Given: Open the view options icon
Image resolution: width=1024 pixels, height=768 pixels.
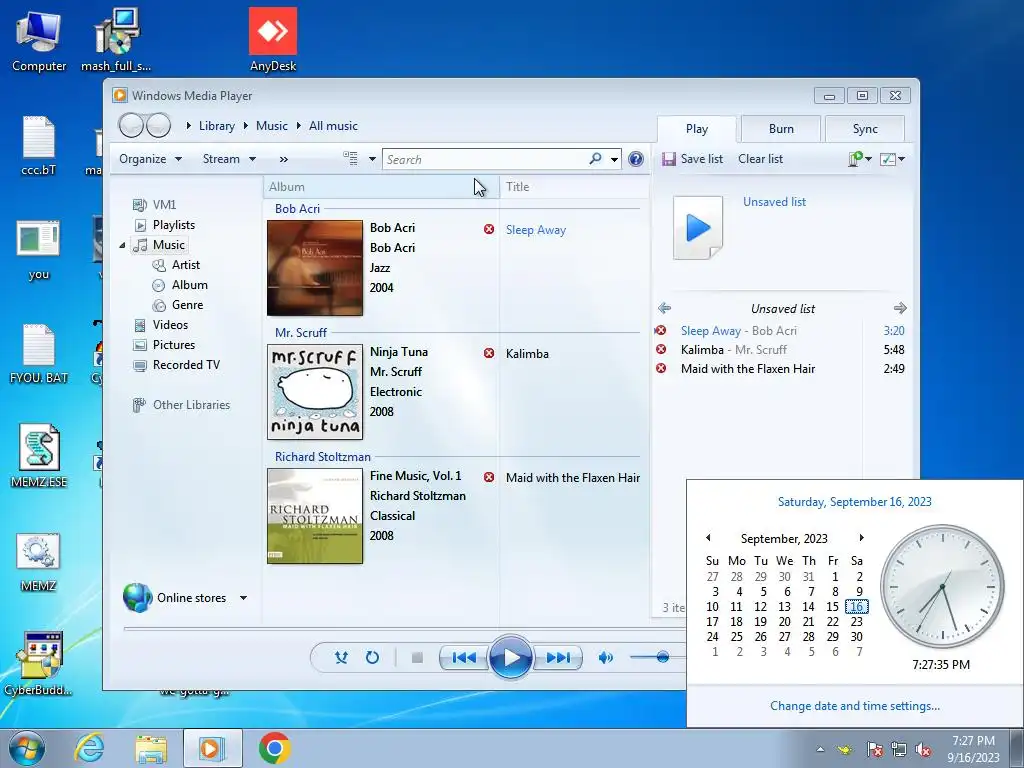Looking at the screenshot, I should (351, 159).
